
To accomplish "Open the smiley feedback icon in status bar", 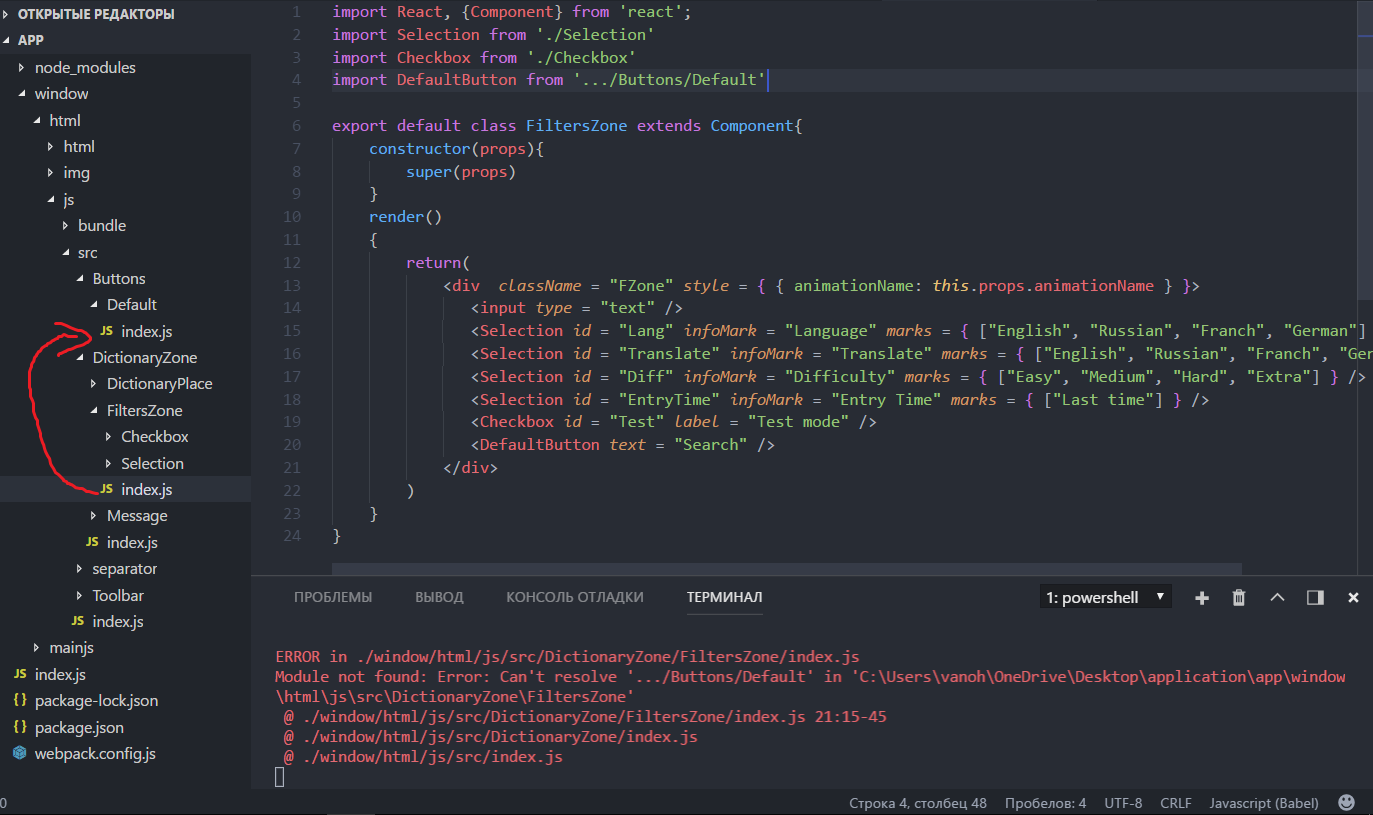I will [x=1347, y=802].
